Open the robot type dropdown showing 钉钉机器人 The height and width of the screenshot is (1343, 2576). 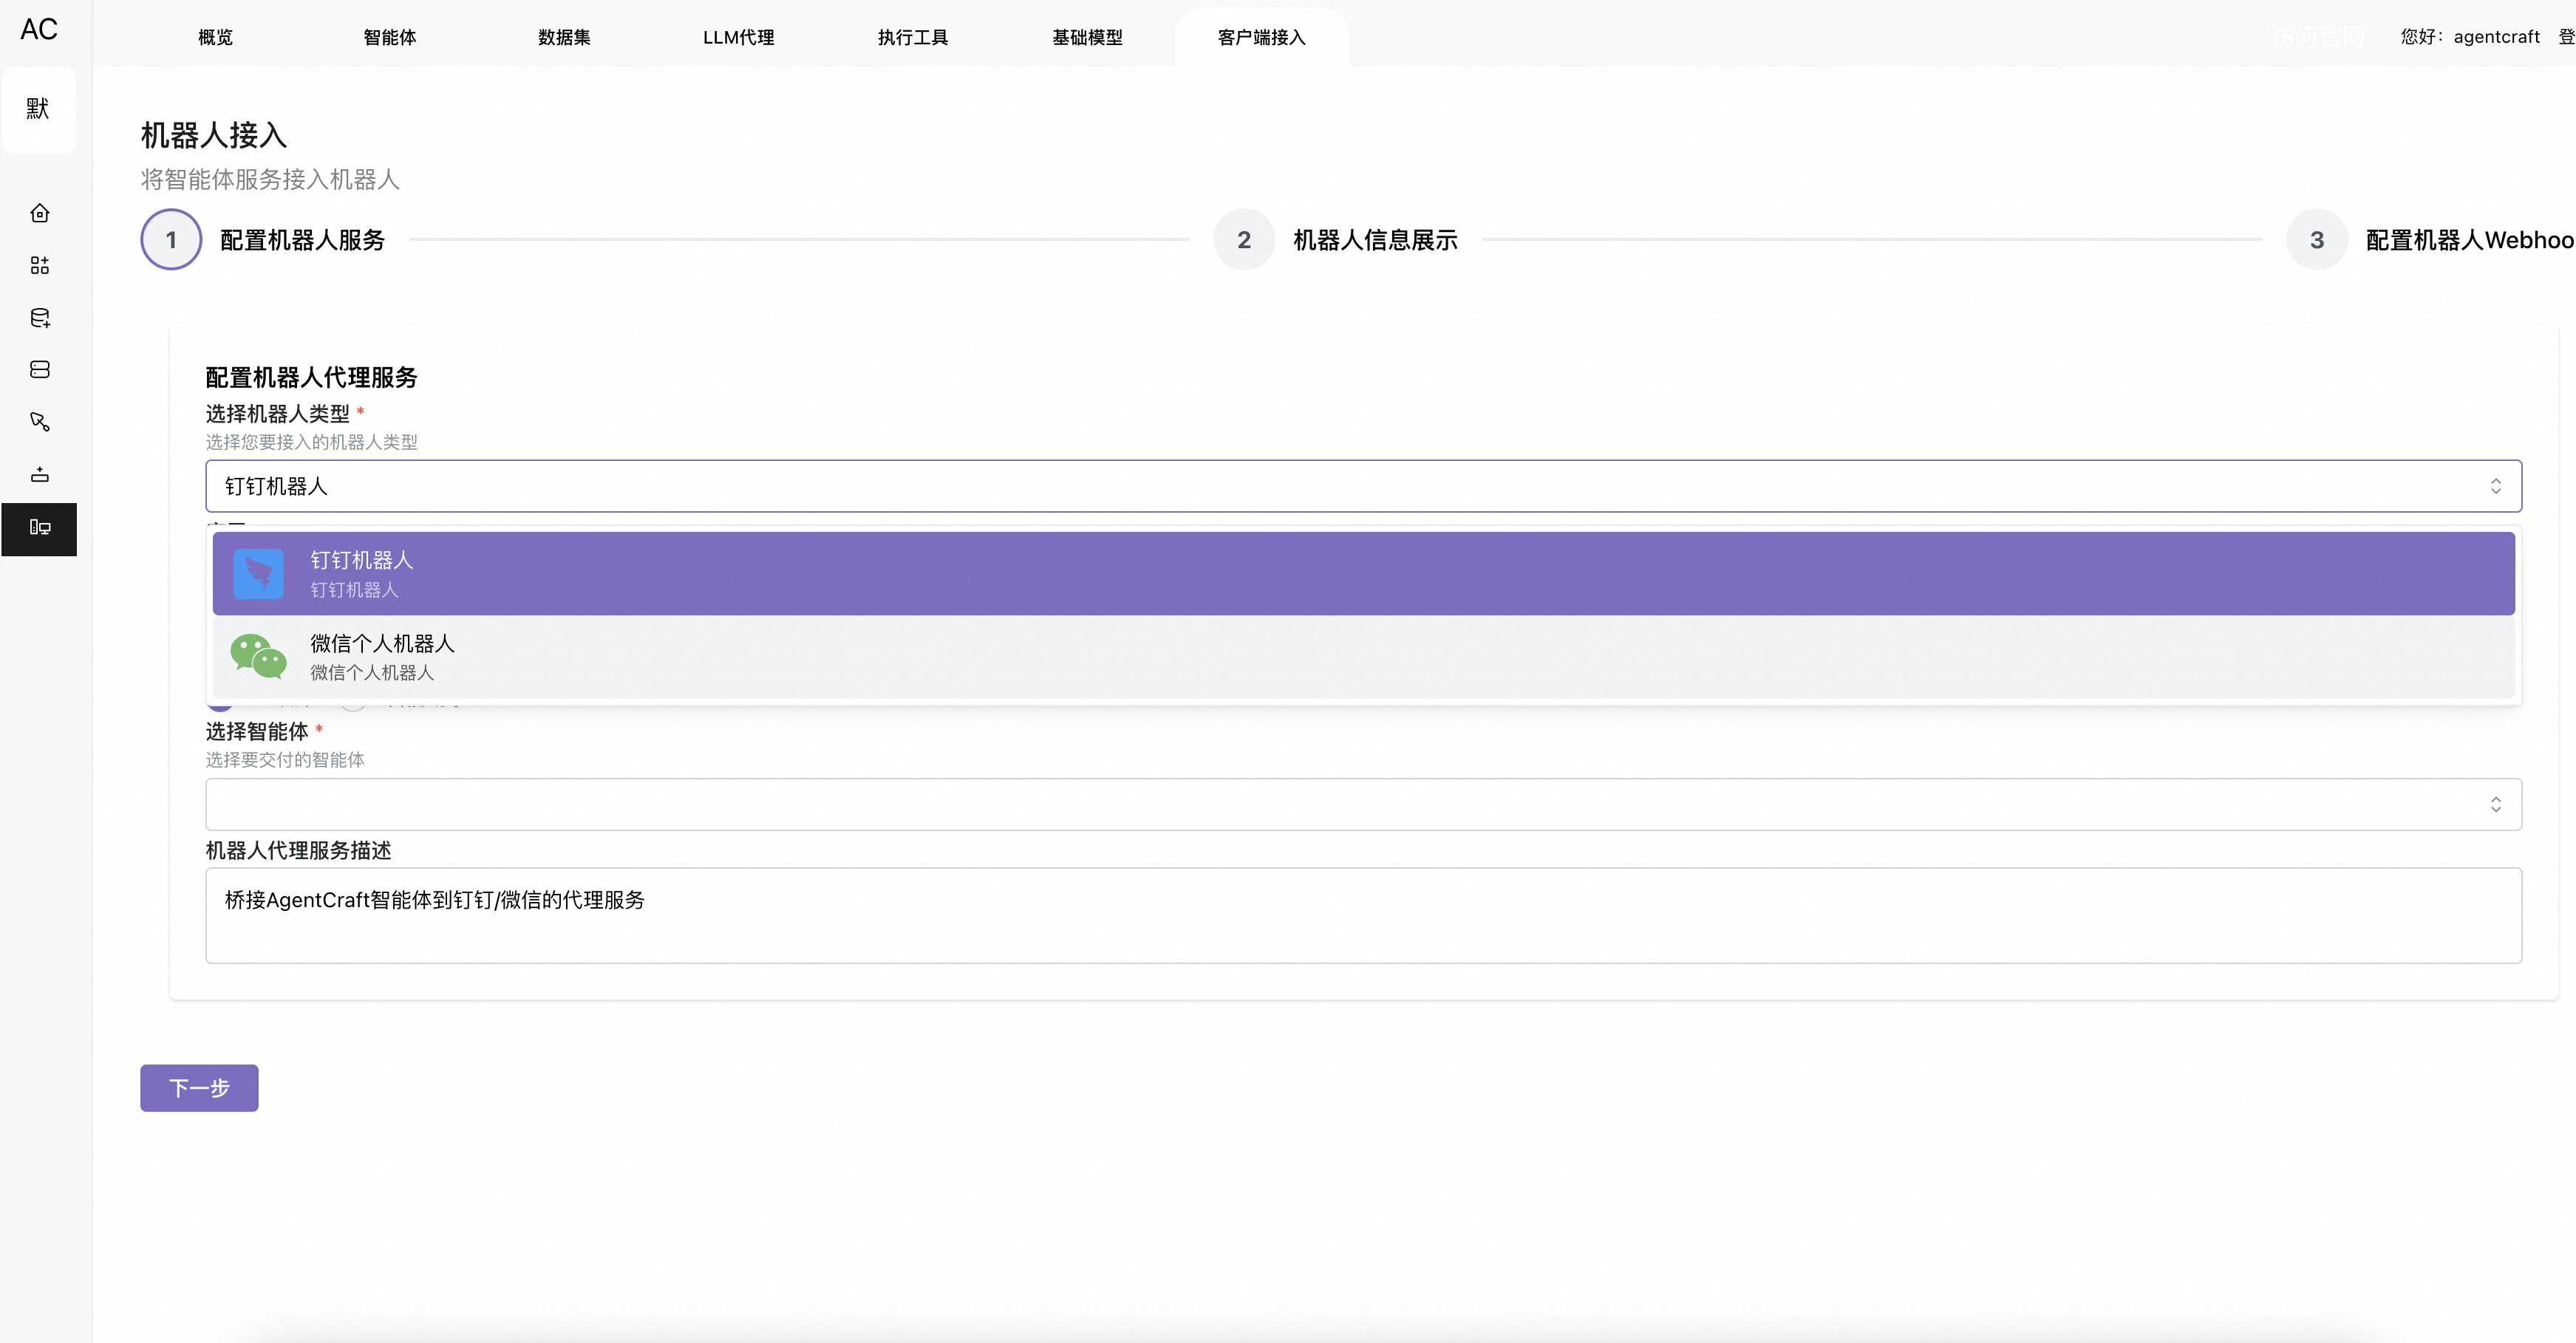[x=1363, y=486]
